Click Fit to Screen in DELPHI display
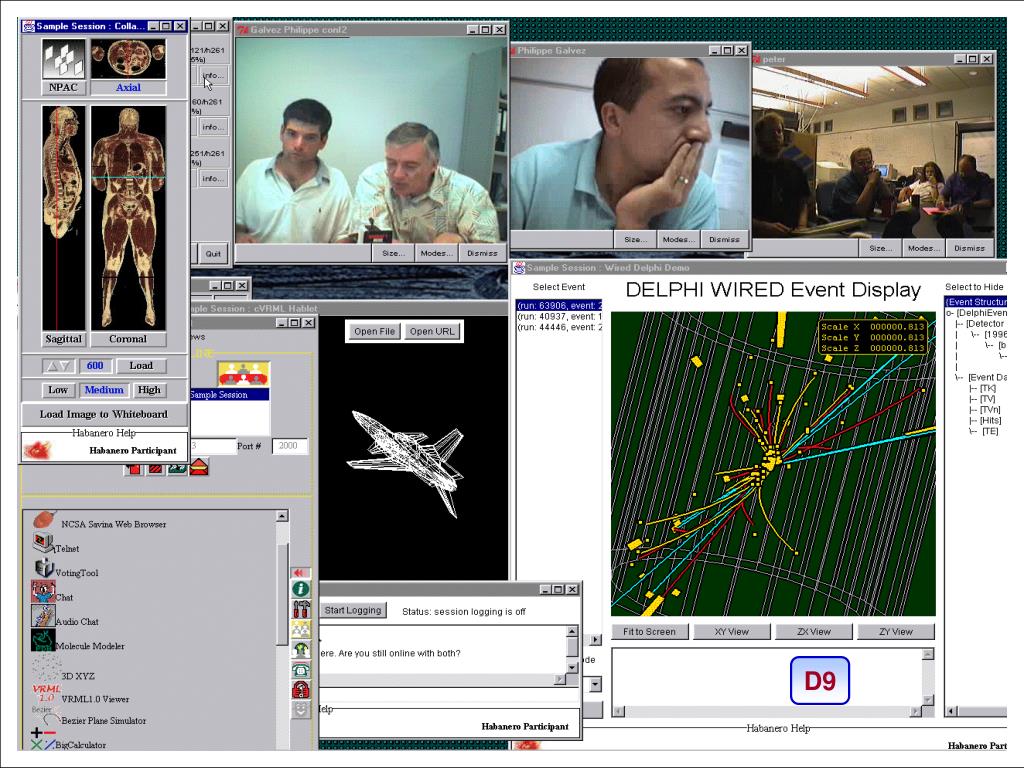The height and width of the screenshot is (768, 1024). (x=649, y=632)
